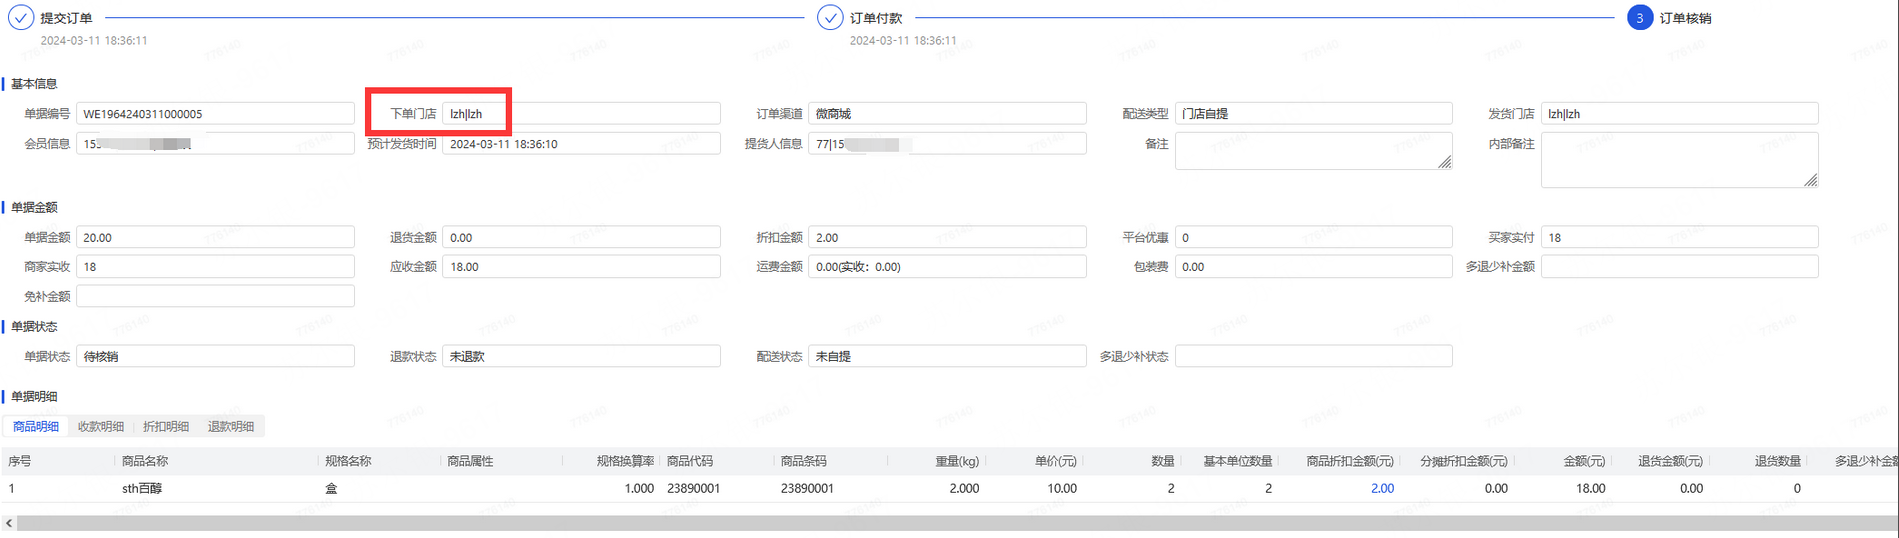Click the resize grip of the 备注 textarea
Image resolution: width=1899 pixels, height=538 pixels.
pos(1445,162)
